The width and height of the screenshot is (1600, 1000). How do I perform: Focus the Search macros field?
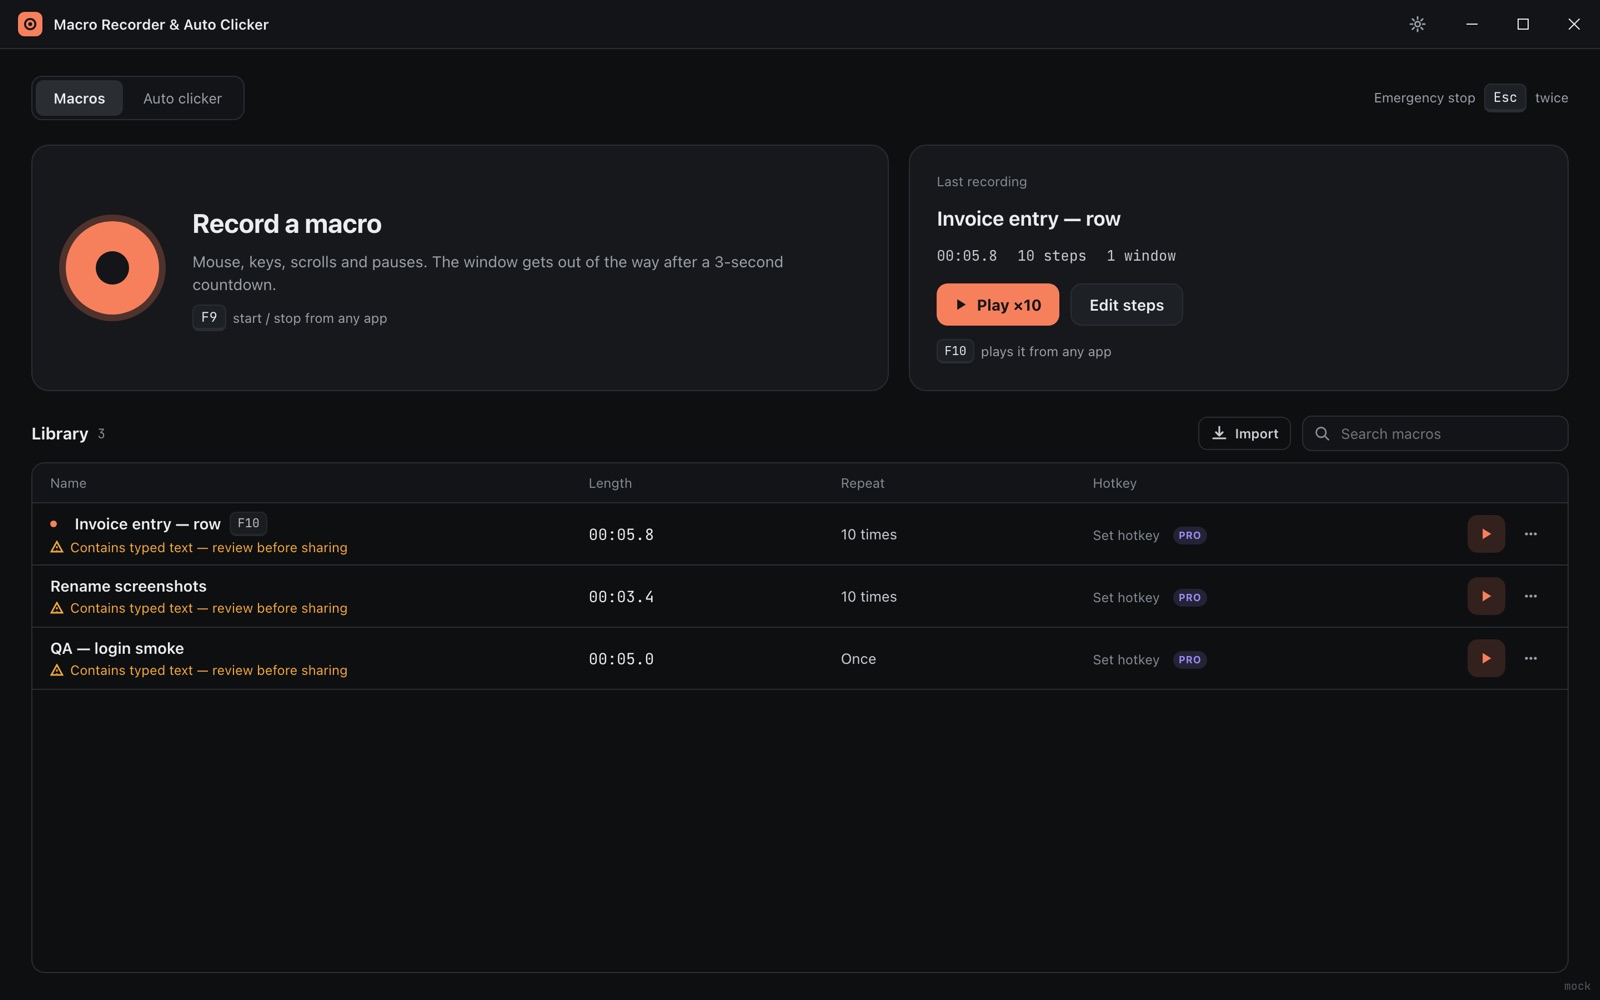1435,433
